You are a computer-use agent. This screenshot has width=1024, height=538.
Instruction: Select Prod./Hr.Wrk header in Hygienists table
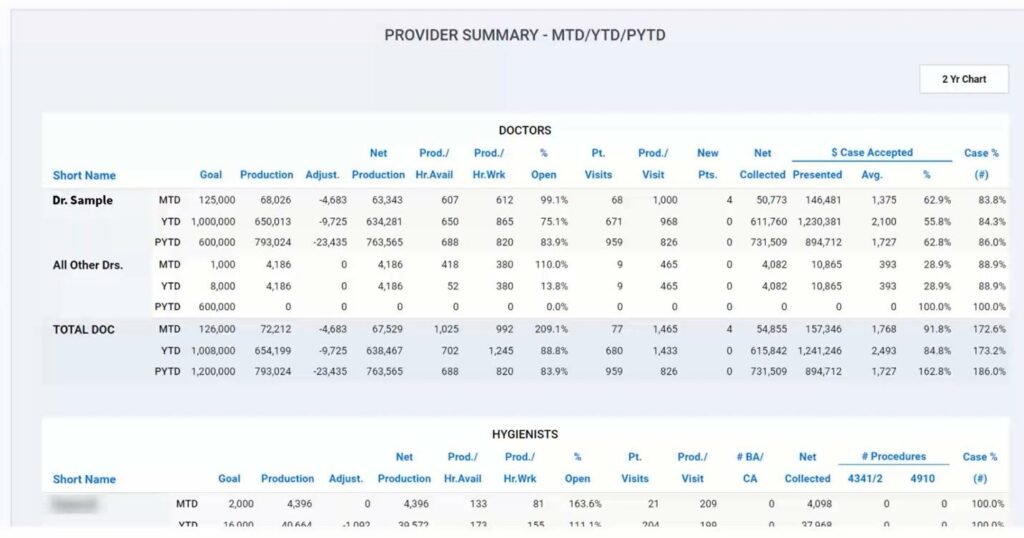point(520,467)
